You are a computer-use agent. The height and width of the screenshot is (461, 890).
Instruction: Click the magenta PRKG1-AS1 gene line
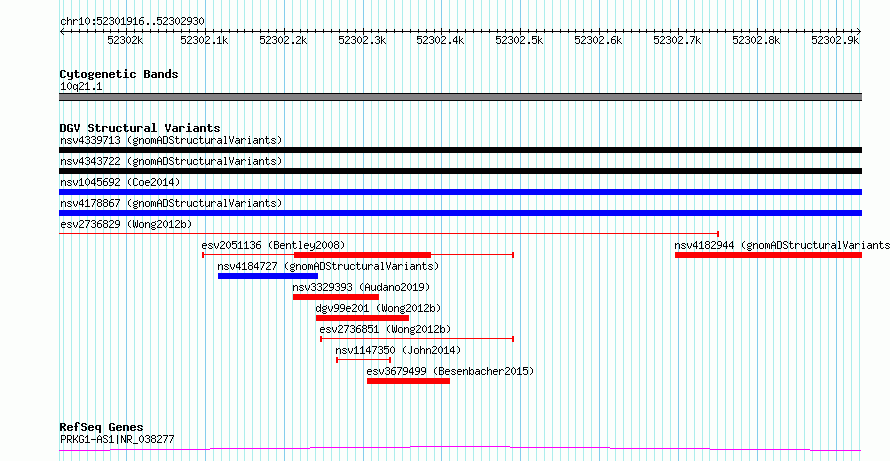tap(460, 449)
